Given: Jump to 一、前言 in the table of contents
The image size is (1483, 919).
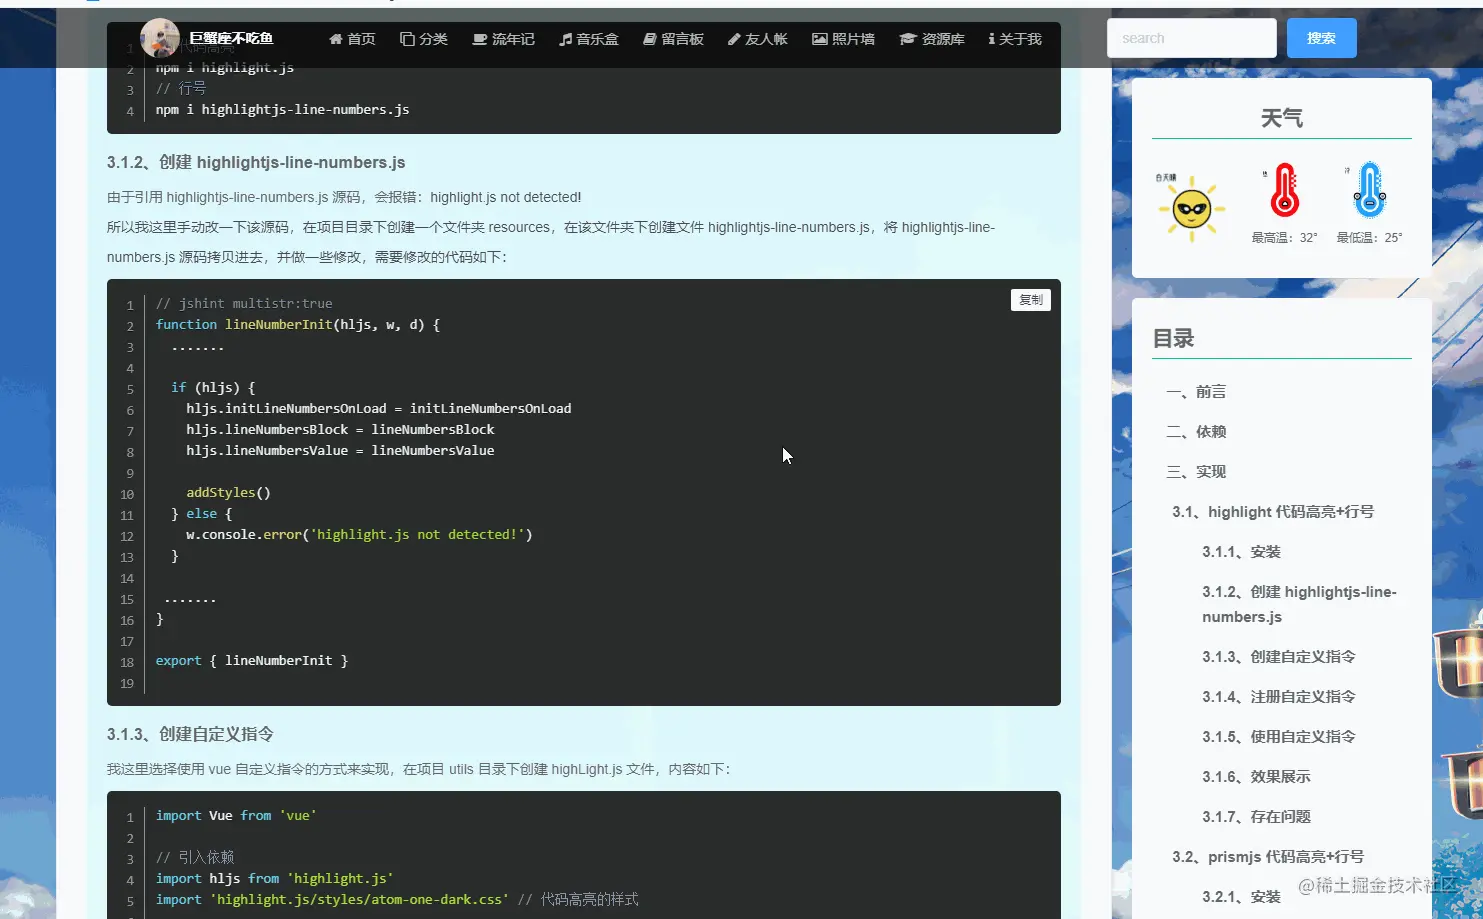Looking at the screenshot, I should pyautogui.click(x=1196, y=392).
